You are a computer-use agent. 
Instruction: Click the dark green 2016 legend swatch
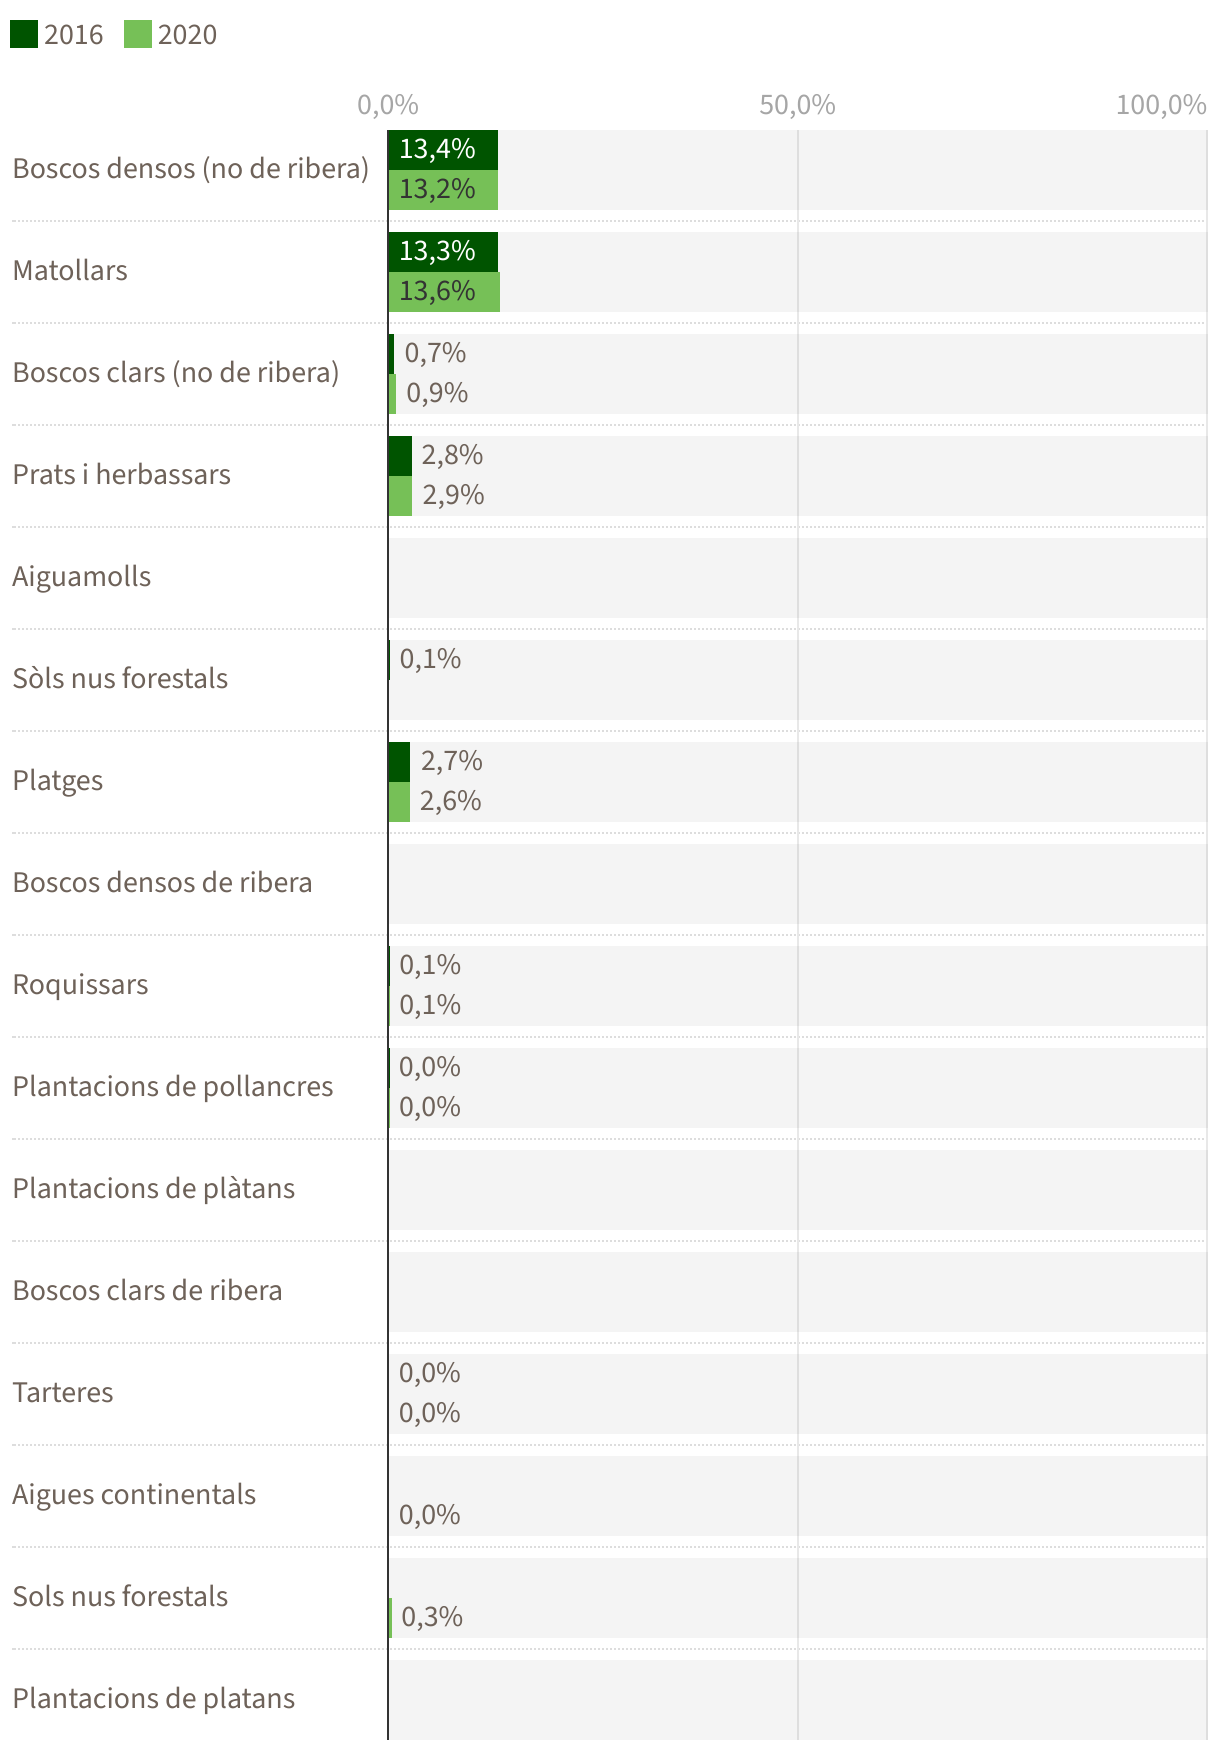(x=24, y=35)
